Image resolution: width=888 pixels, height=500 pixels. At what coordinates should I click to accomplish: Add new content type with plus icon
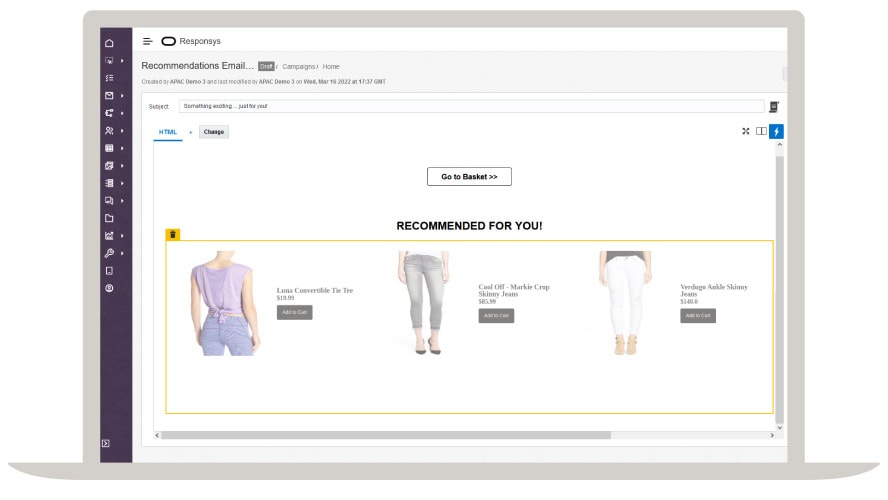point(191,133)
